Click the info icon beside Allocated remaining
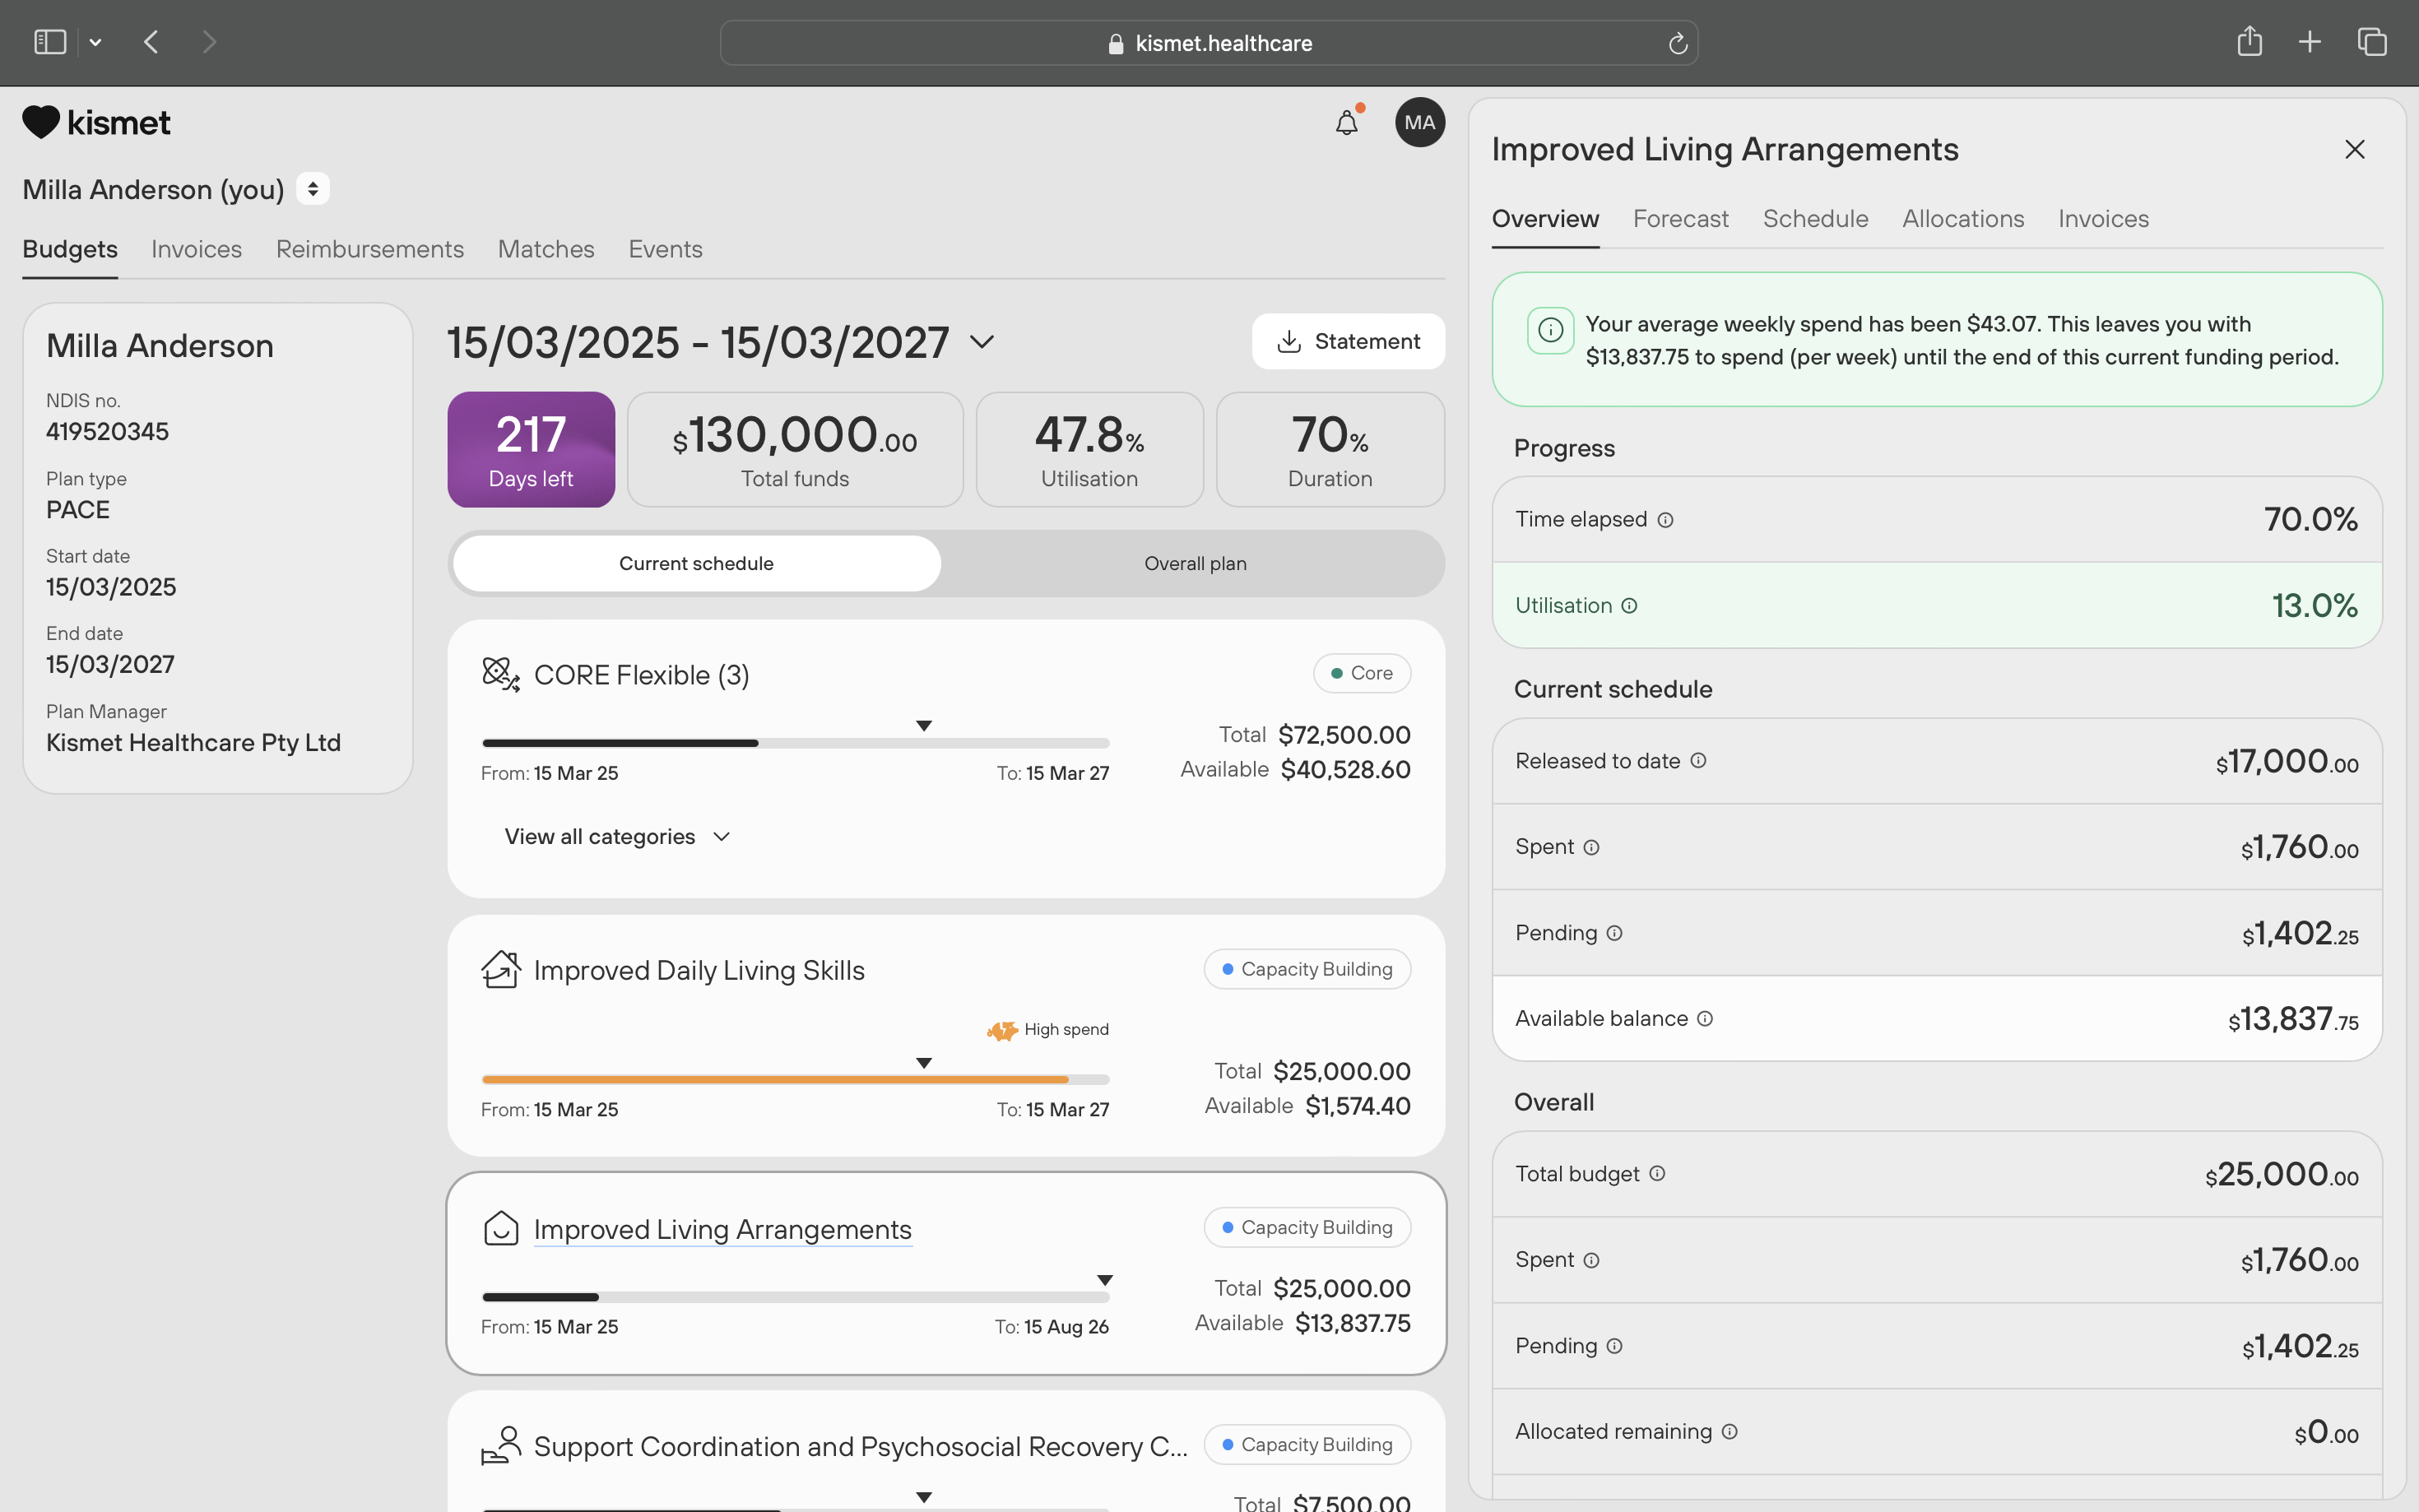This screenshot has width=2419, height=1512. pyautogui.click(x=1729, y=1432)
